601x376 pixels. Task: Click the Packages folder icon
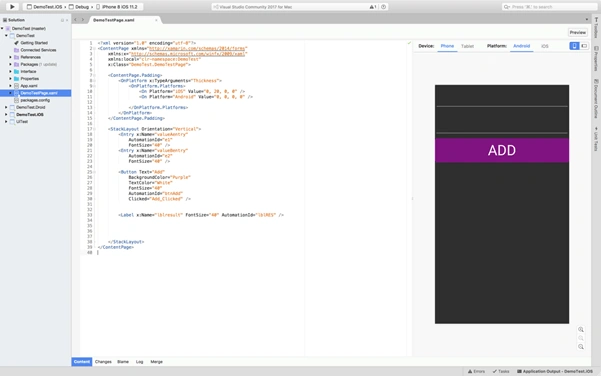point(16,64)
